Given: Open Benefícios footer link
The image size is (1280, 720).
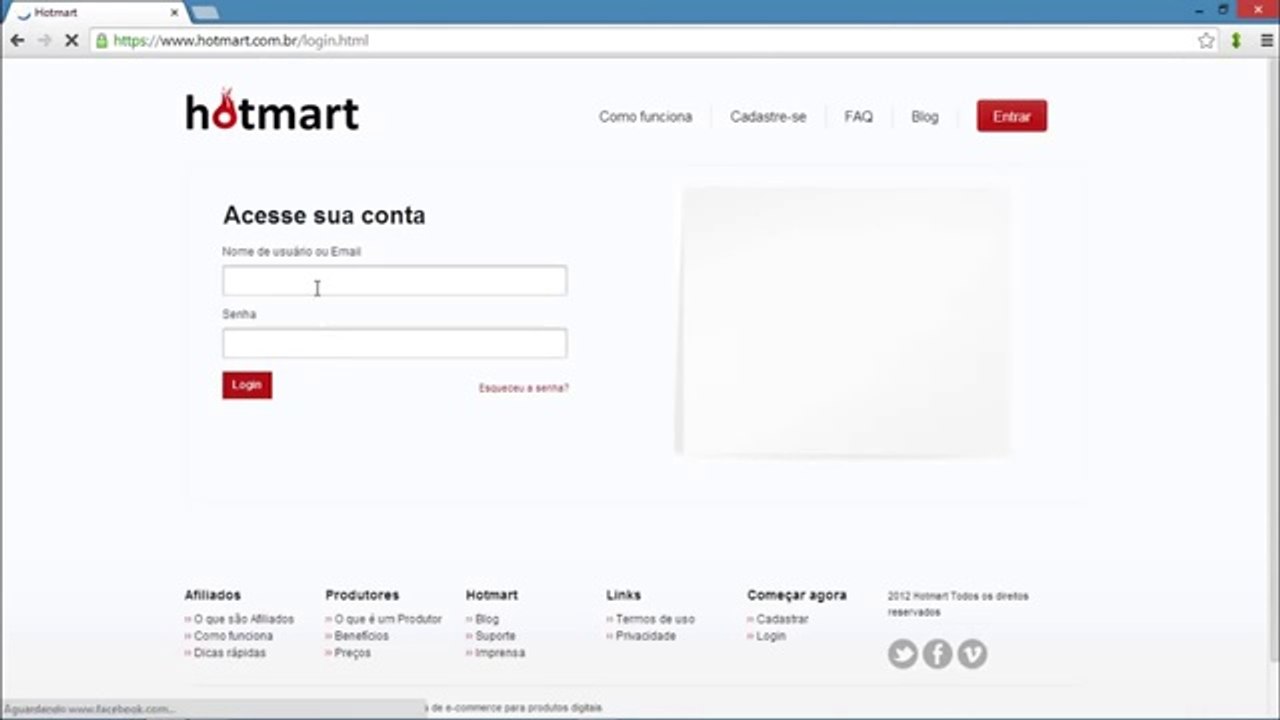Looking at the screenshot, I should coord(361,636).
